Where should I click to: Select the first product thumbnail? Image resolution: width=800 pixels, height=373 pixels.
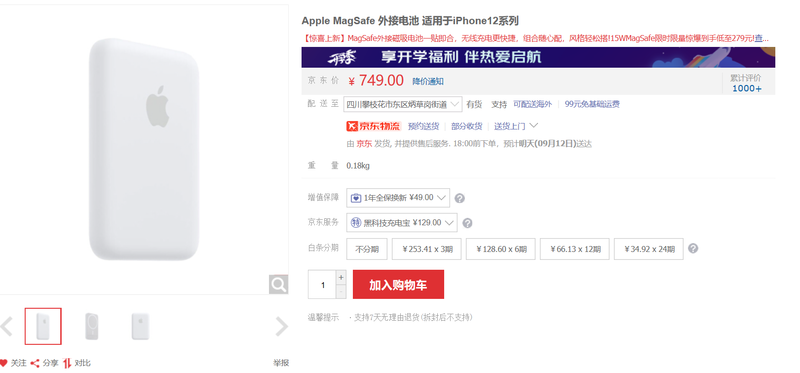point(43,326)
